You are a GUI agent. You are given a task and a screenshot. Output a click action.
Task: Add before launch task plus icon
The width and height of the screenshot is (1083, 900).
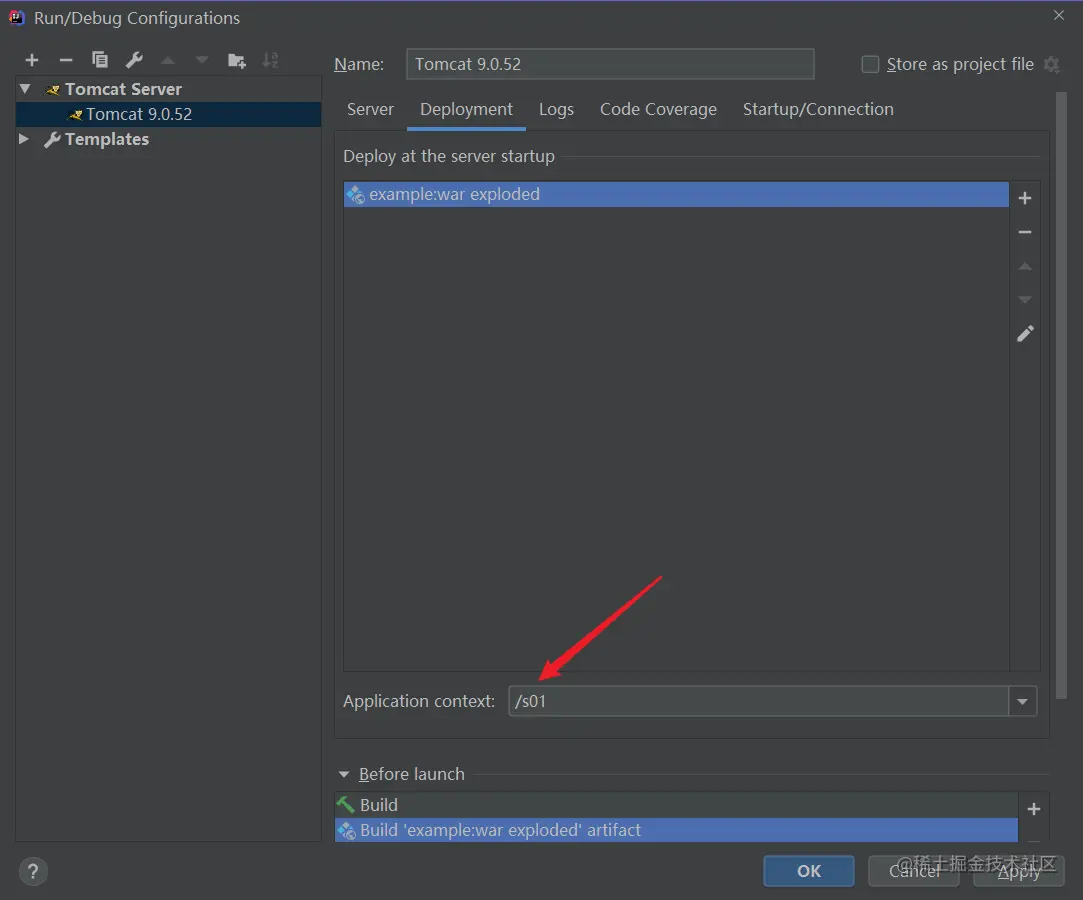1034,809
